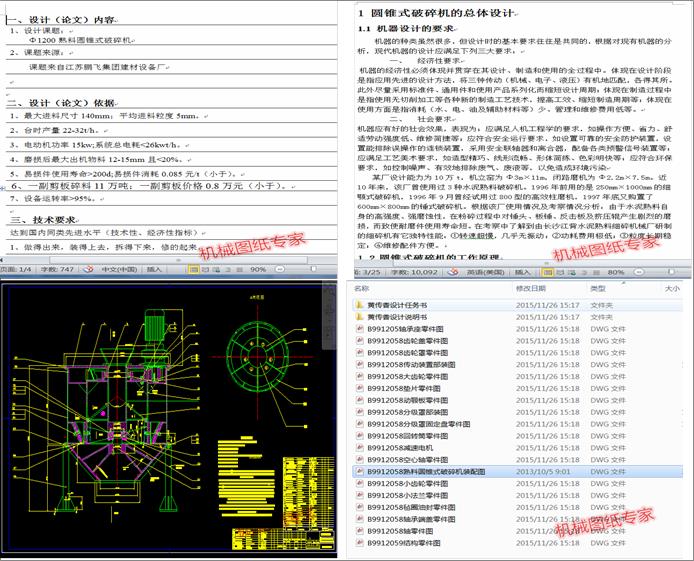
Task: Click heading 二、设计（论文）依据 in the 90% Word window
Action: 61,103
